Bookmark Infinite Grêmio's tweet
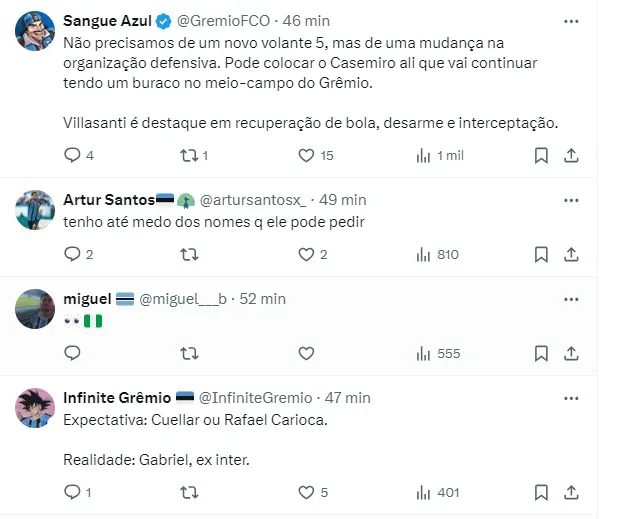The image size is (621, 519). 540,491
